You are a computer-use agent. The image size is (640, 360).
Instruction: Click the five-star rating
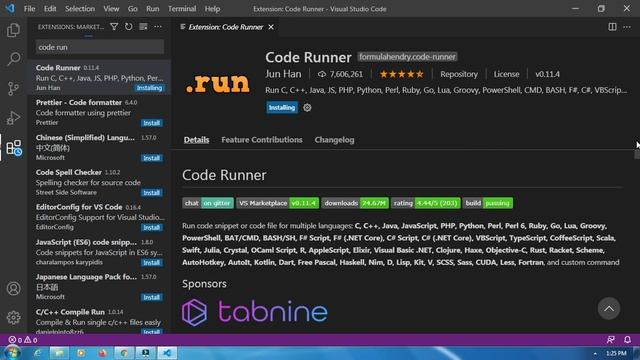pyautogui.click(x=402, y=74)
